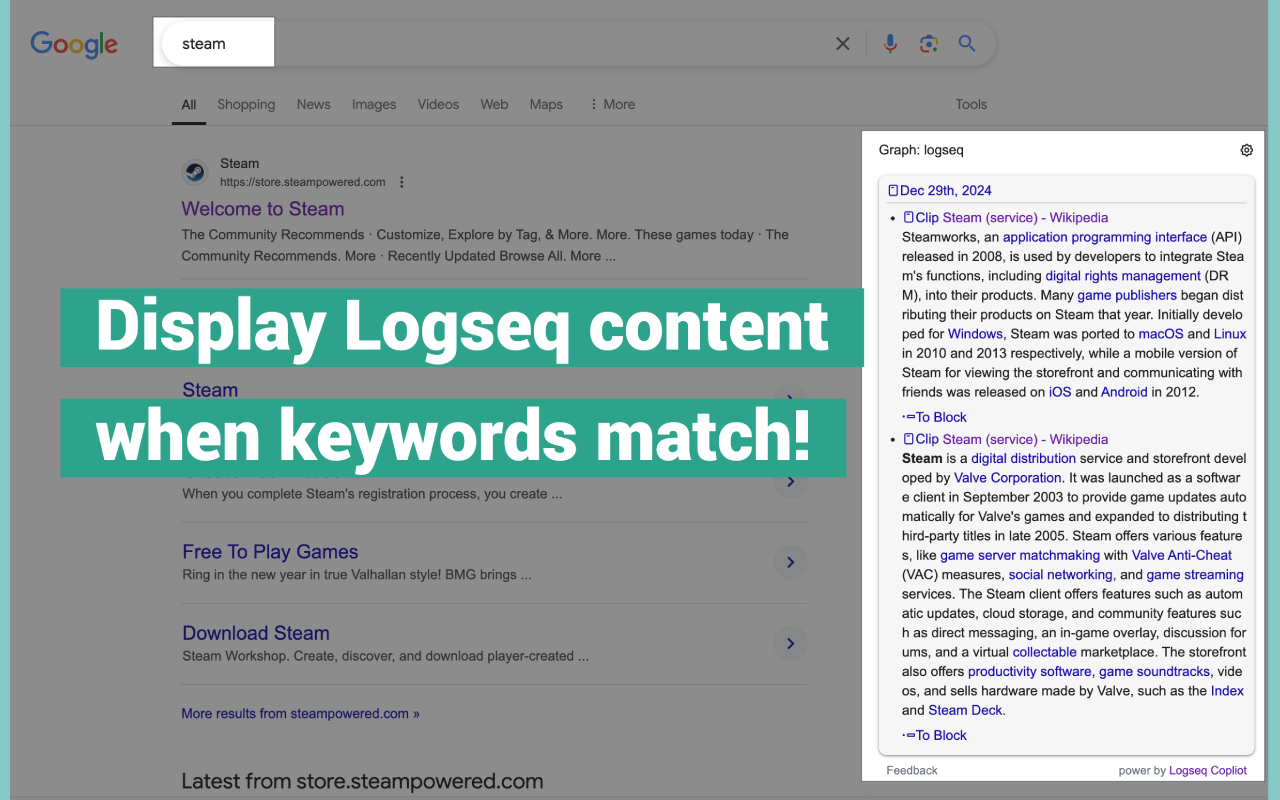
Task: Open the Valve Corporation link
Action: [x=1007, y=477]
